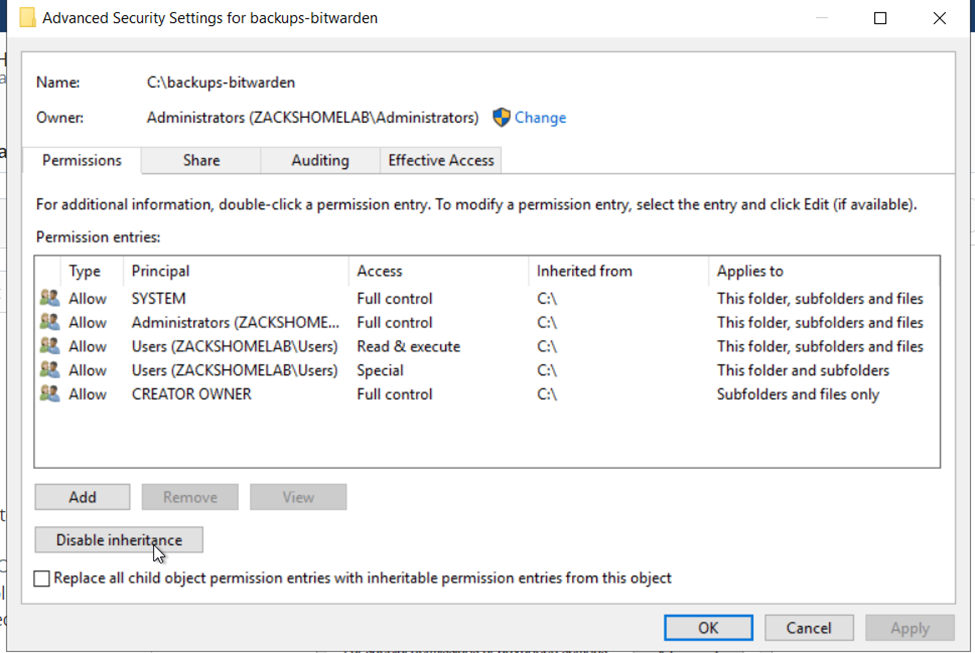The image size is (975, 653).
Task: Click the C:\backups-bitwarden name text
Action: click(221, 82)
